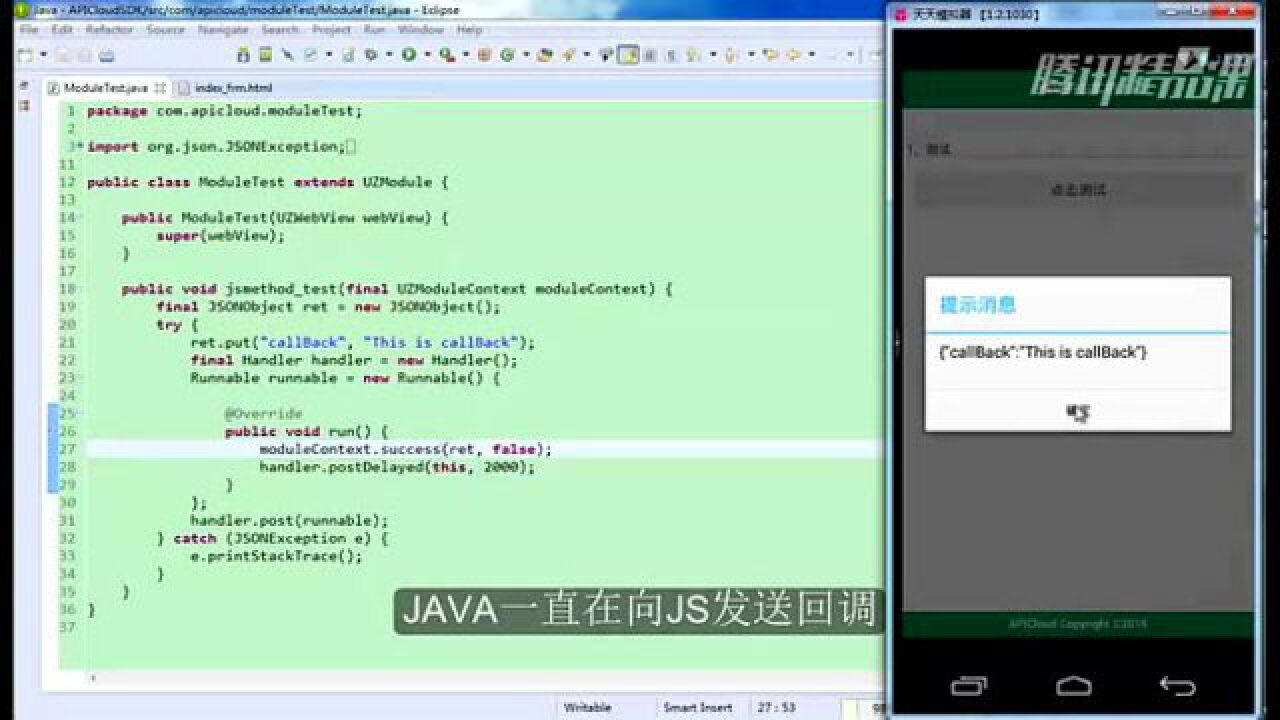Click the restore view icon in left sidebar
Screen dimensions: 1280x720
[24, 86]
